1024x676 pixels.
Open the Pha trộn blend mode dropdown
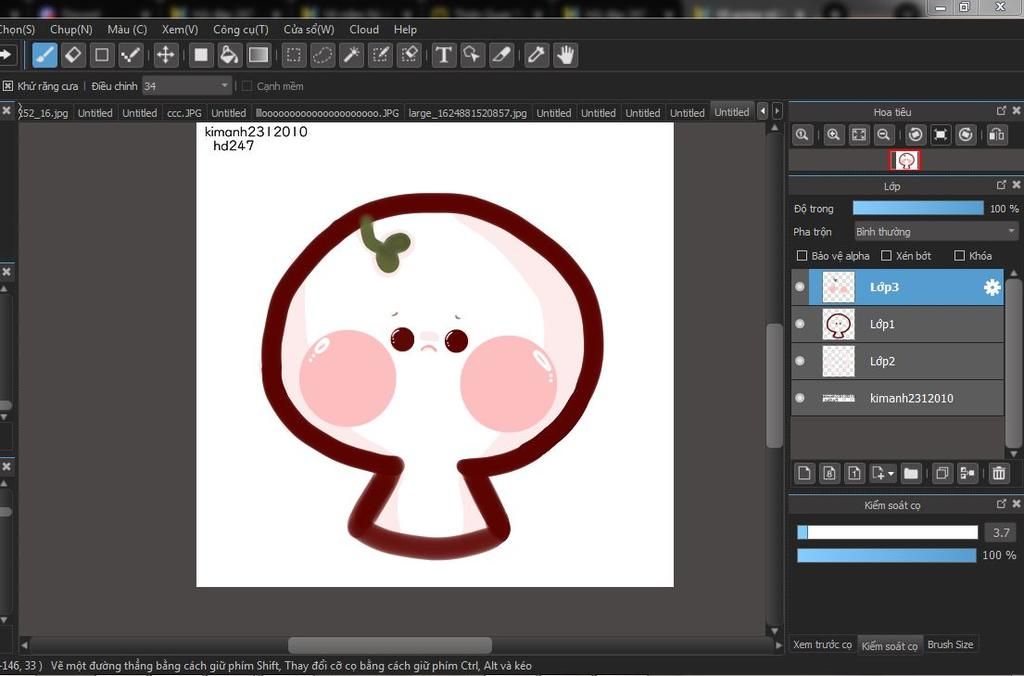[x=935, y=232]
